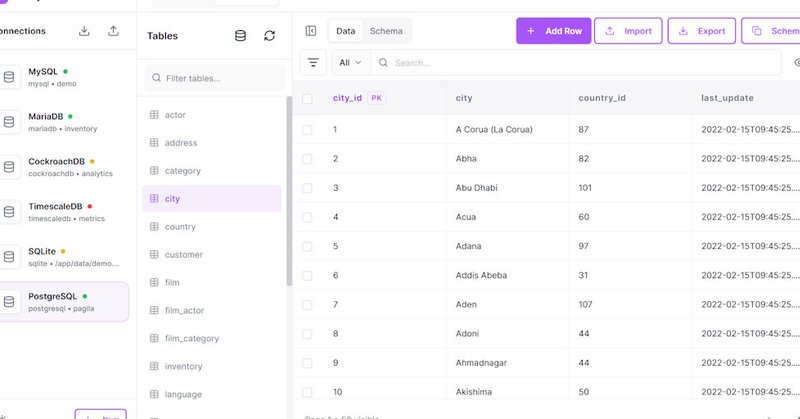Sort by the country_id column header
The image size is (800, 419).
click(x=602, y=98)
